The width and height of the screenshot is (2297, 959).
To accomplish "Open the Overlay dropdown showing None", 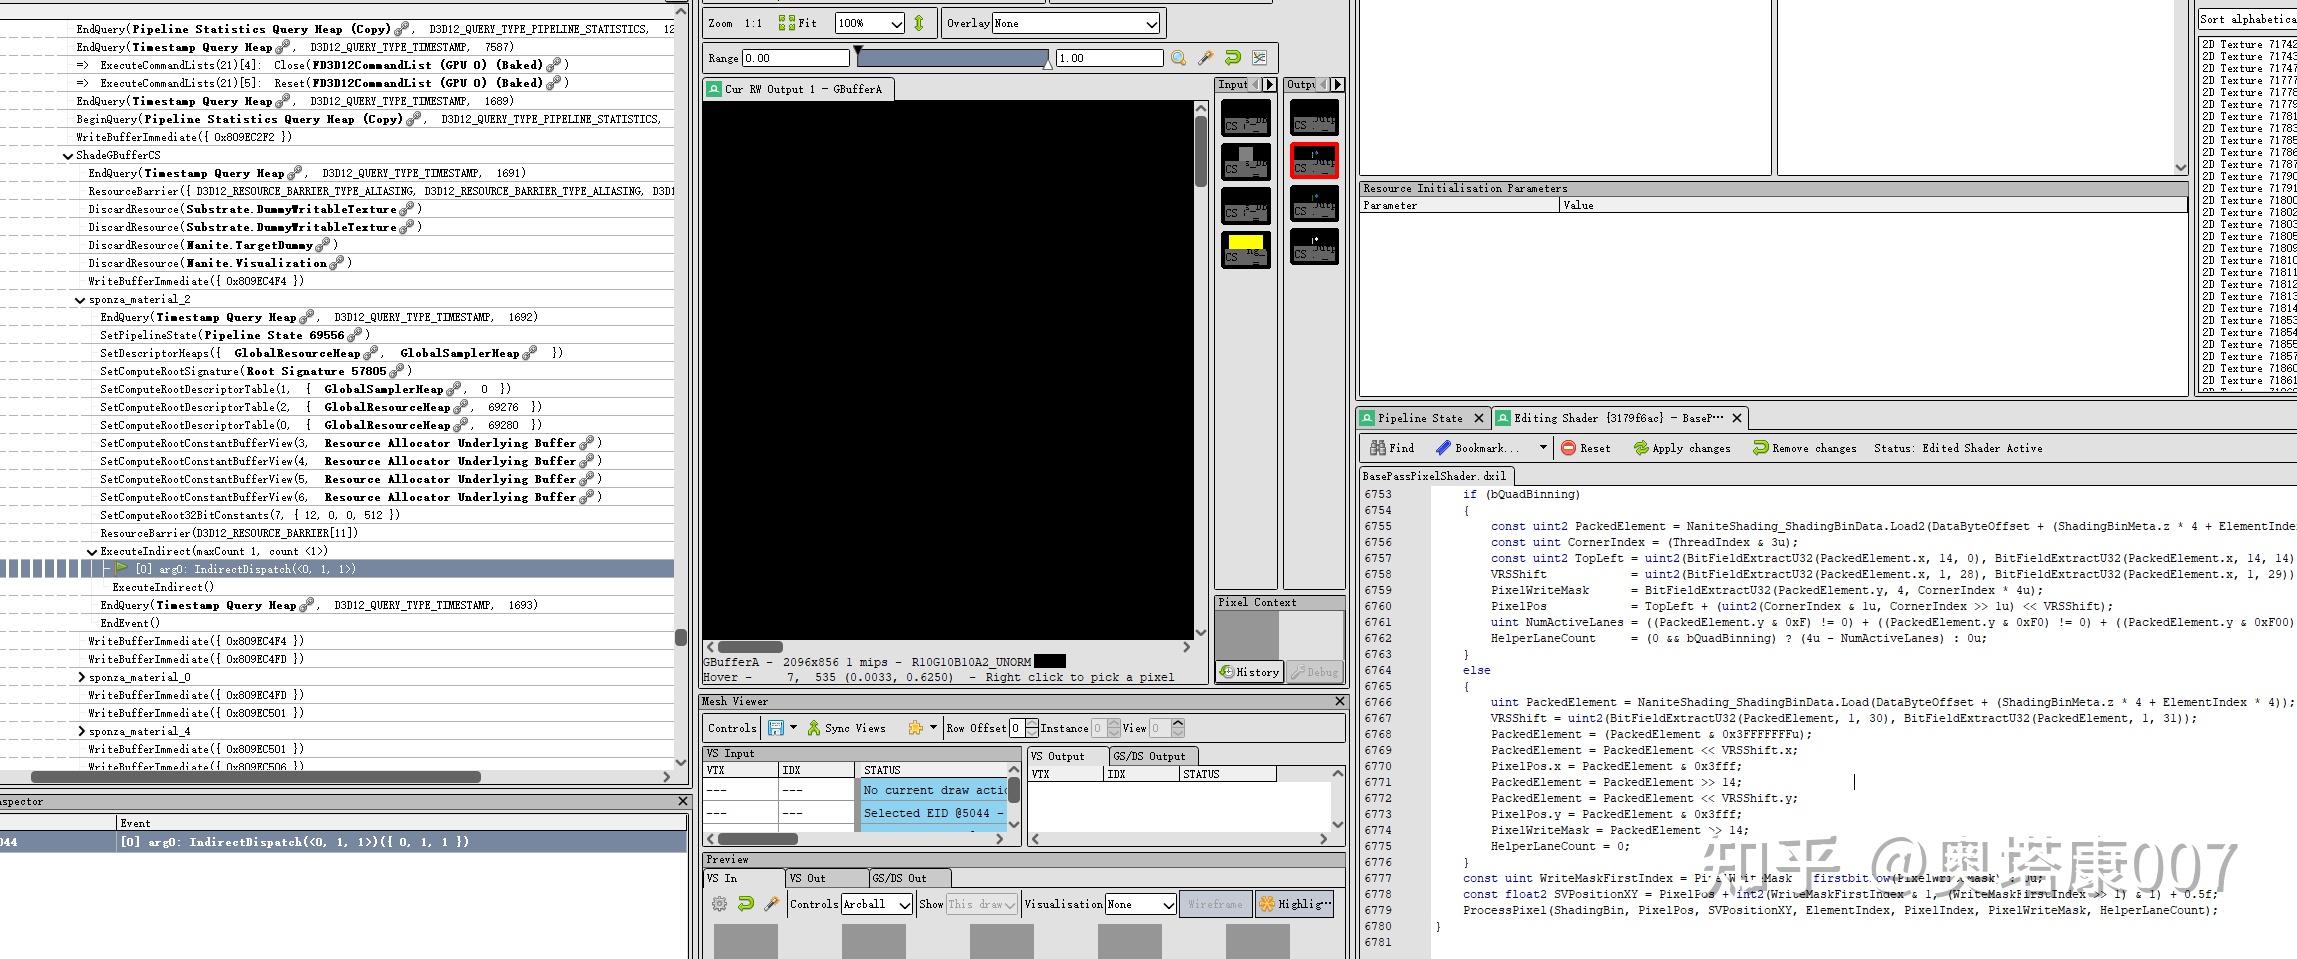I will pos(1074,23).
